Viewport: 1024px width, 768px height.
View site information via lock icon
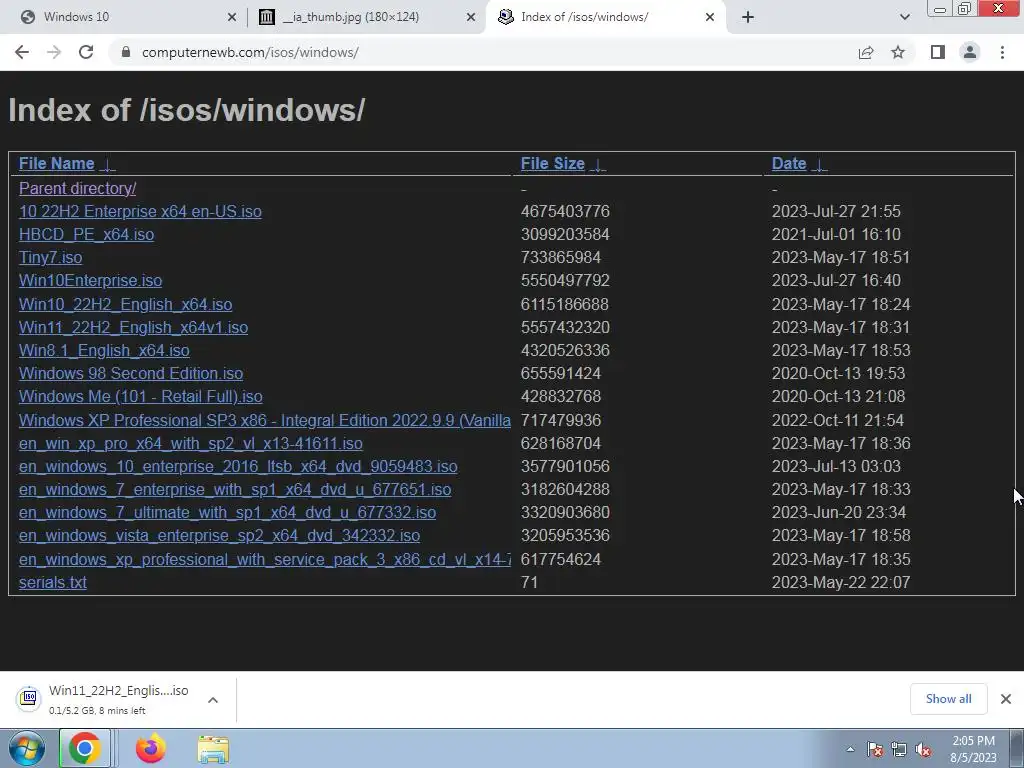126,52
